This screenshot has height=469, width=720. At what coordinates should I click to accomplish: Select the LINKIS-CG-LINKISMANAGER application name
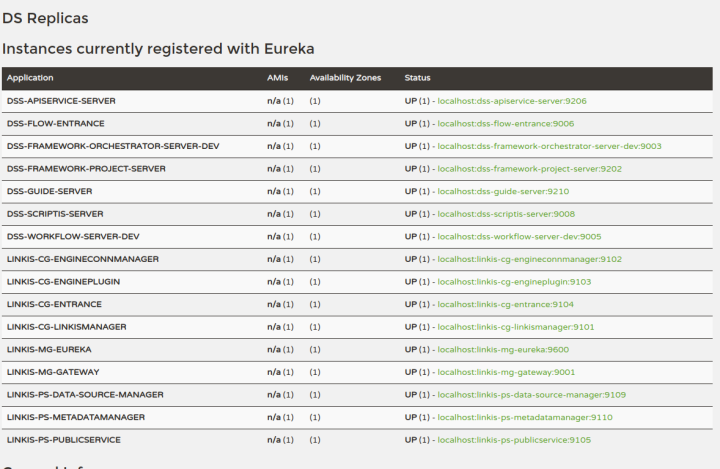(x=67, y=327)
